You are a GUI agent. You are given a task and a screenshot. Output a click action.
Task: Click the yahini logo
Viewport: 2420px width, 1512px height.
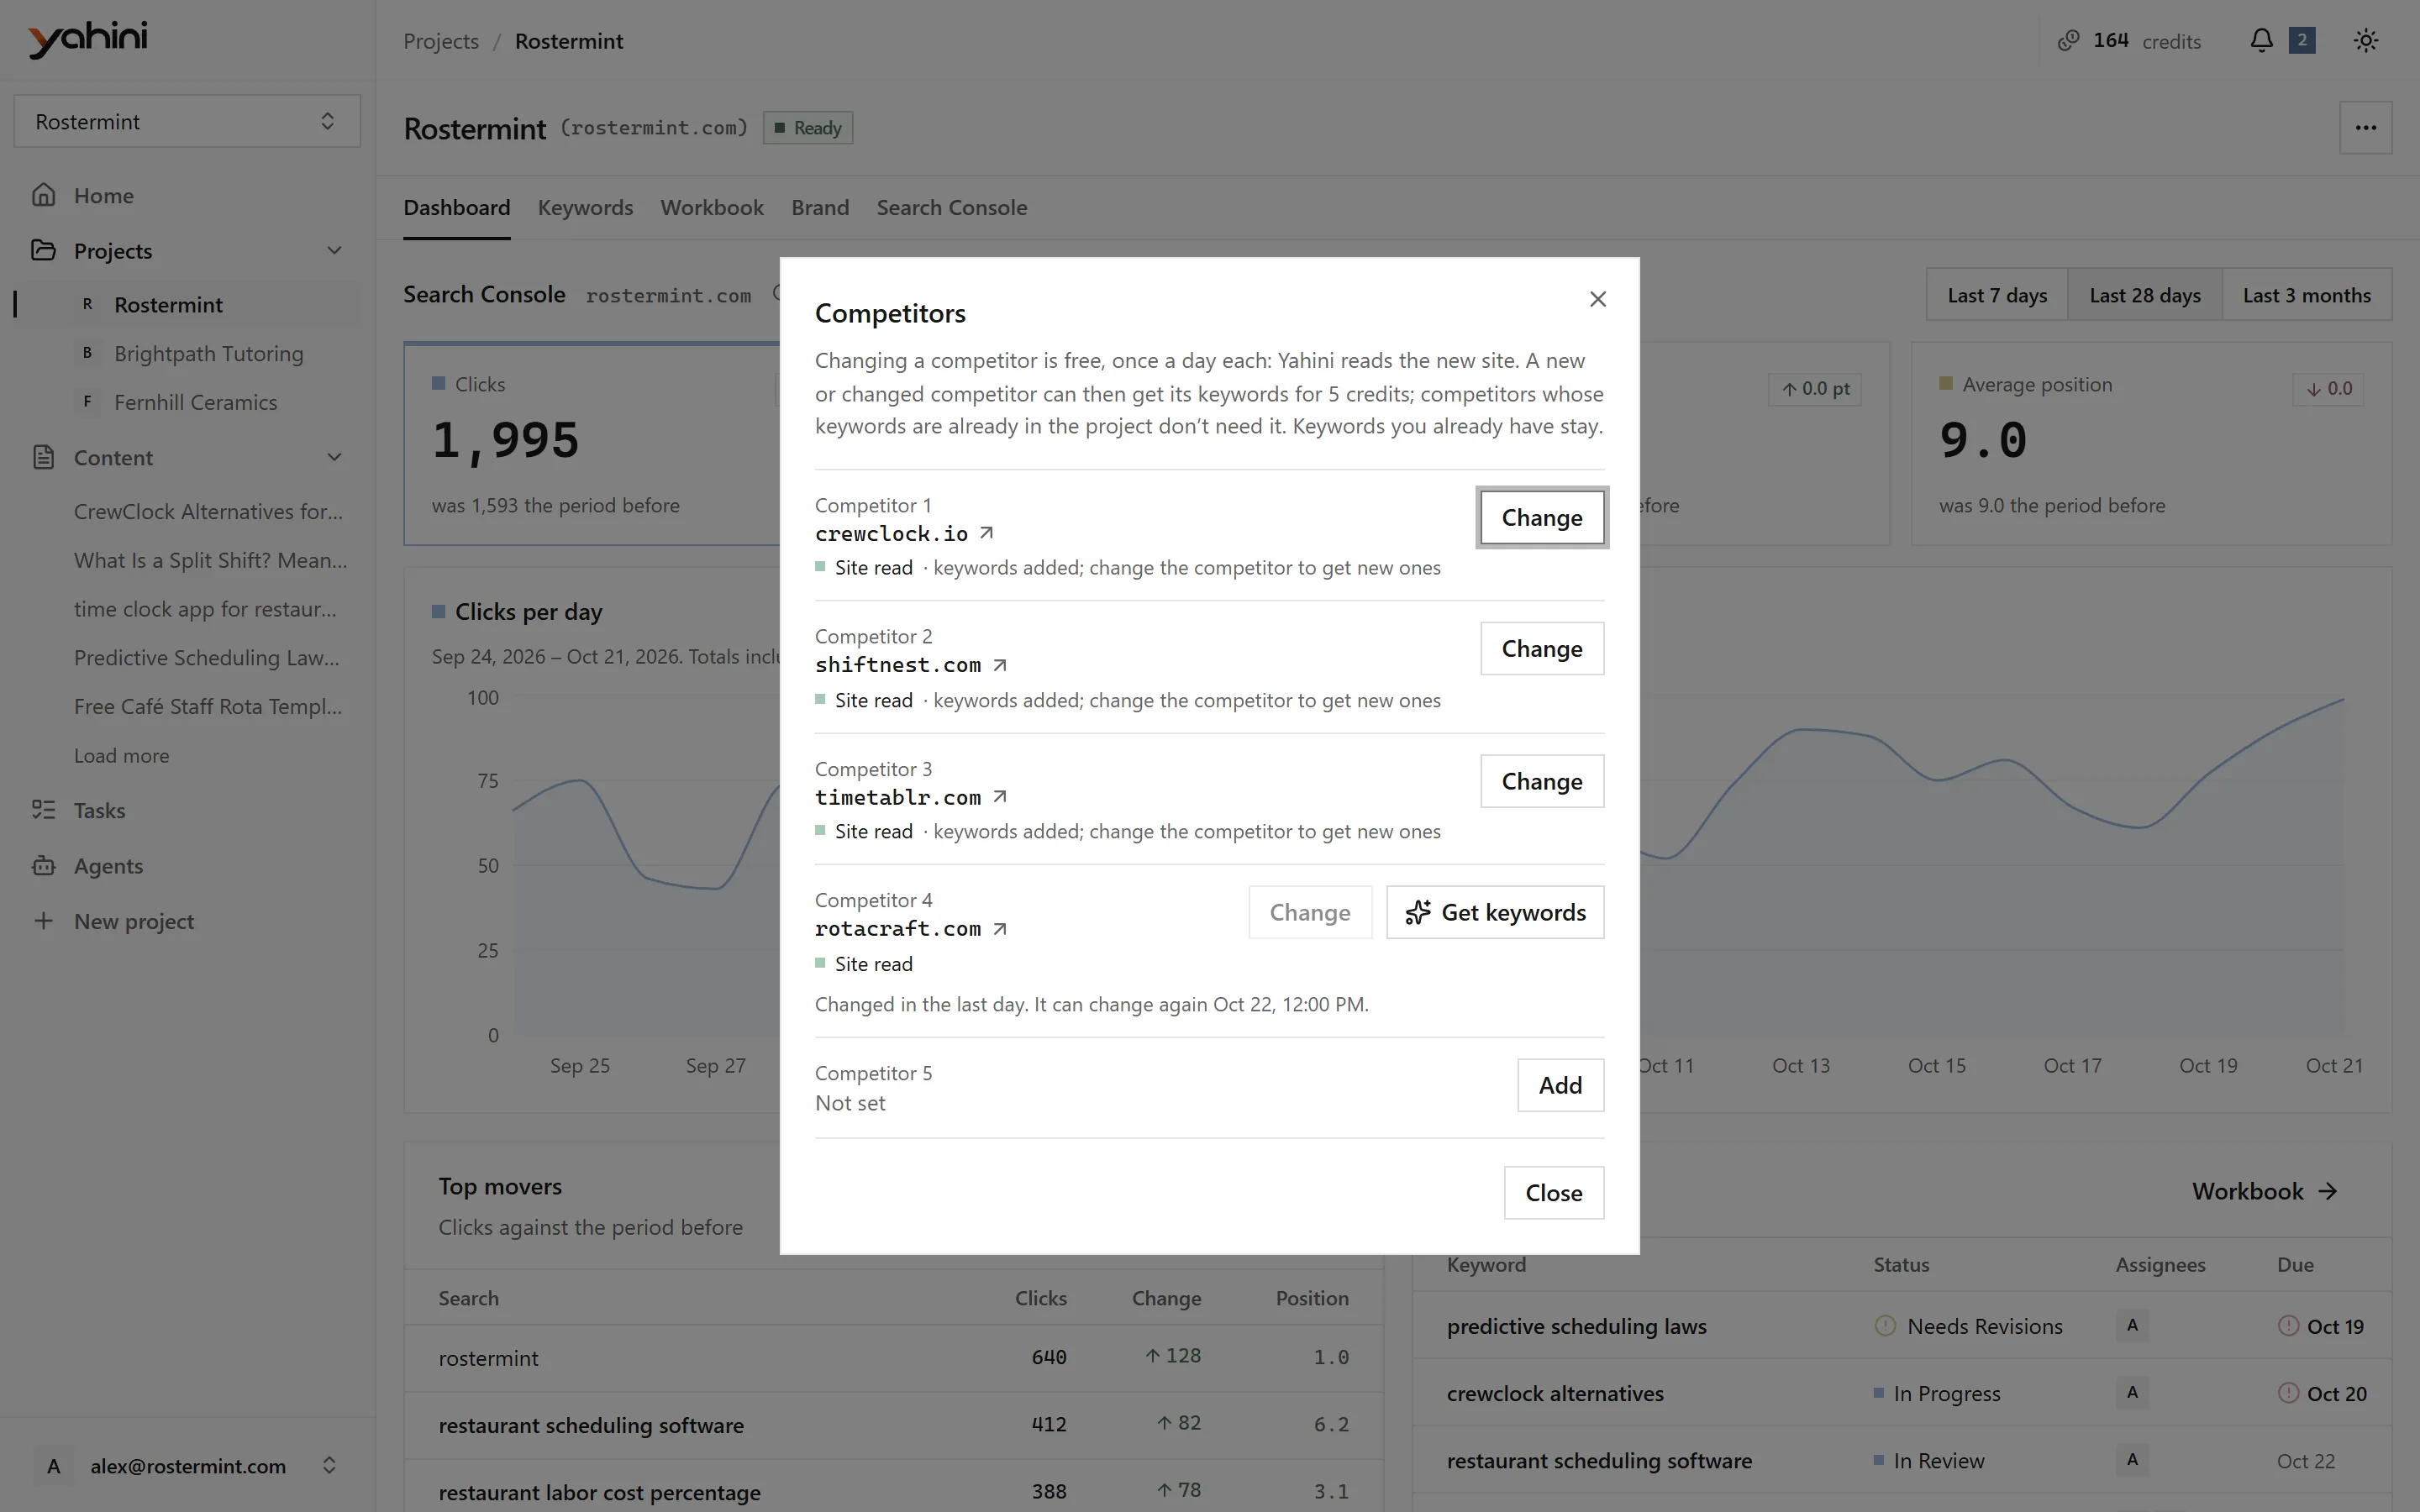tap(88, 40)
